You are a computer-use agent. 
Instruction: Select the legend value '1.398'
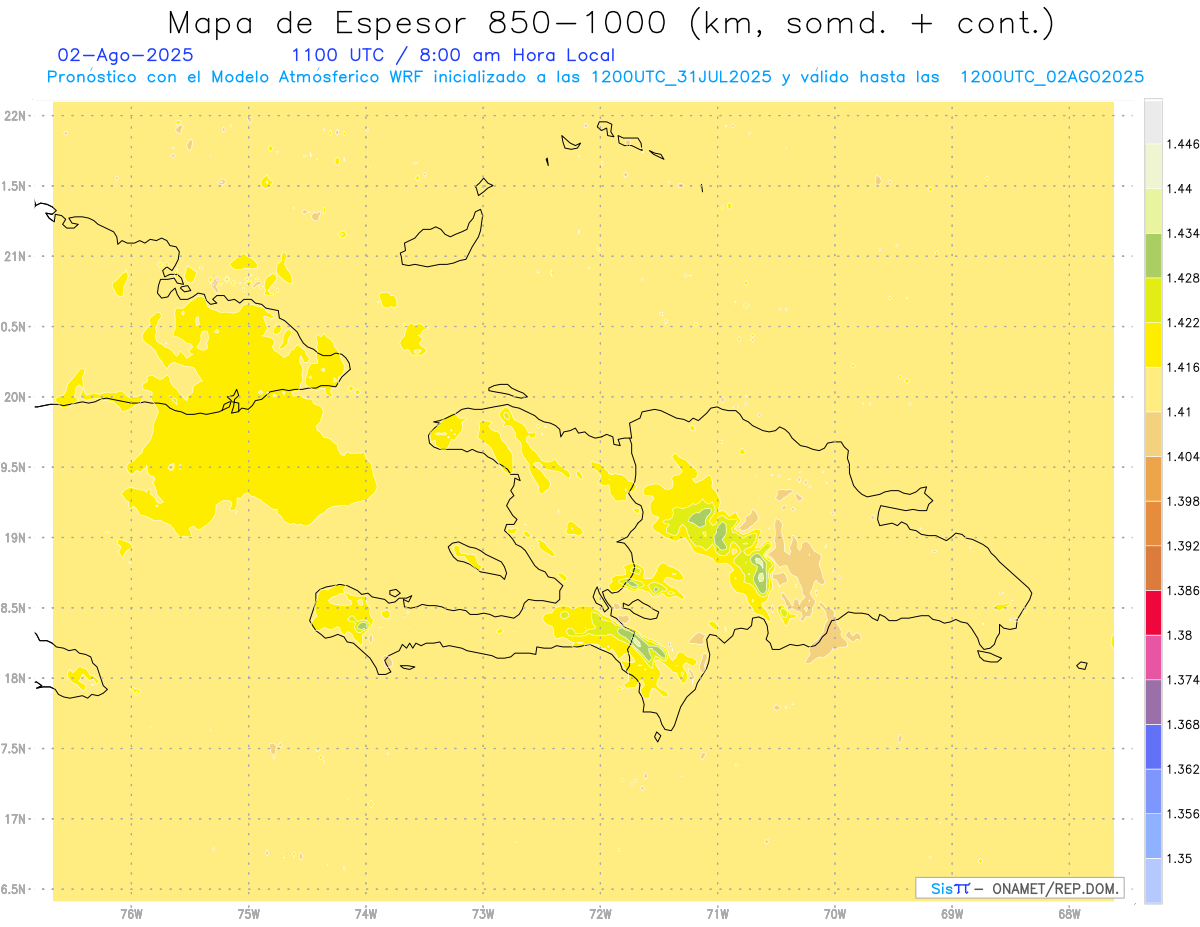[x=1182, y=501]
